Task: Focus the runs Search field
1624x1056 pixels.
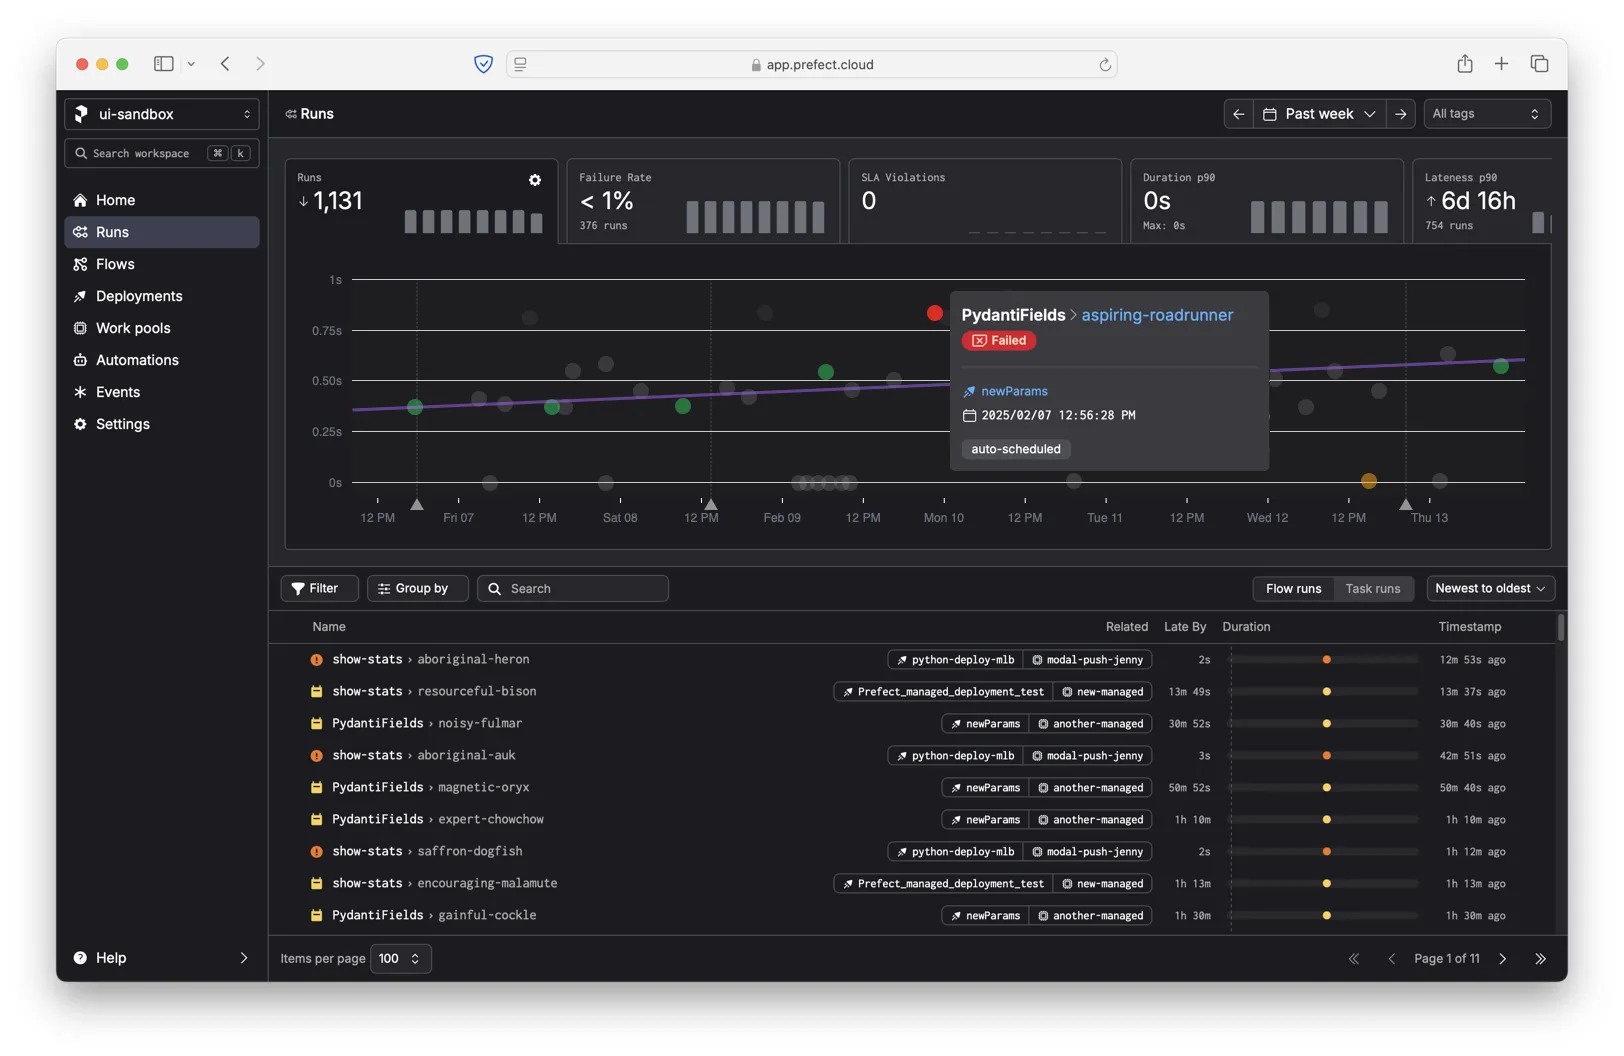Action: (x=573, y=588)
